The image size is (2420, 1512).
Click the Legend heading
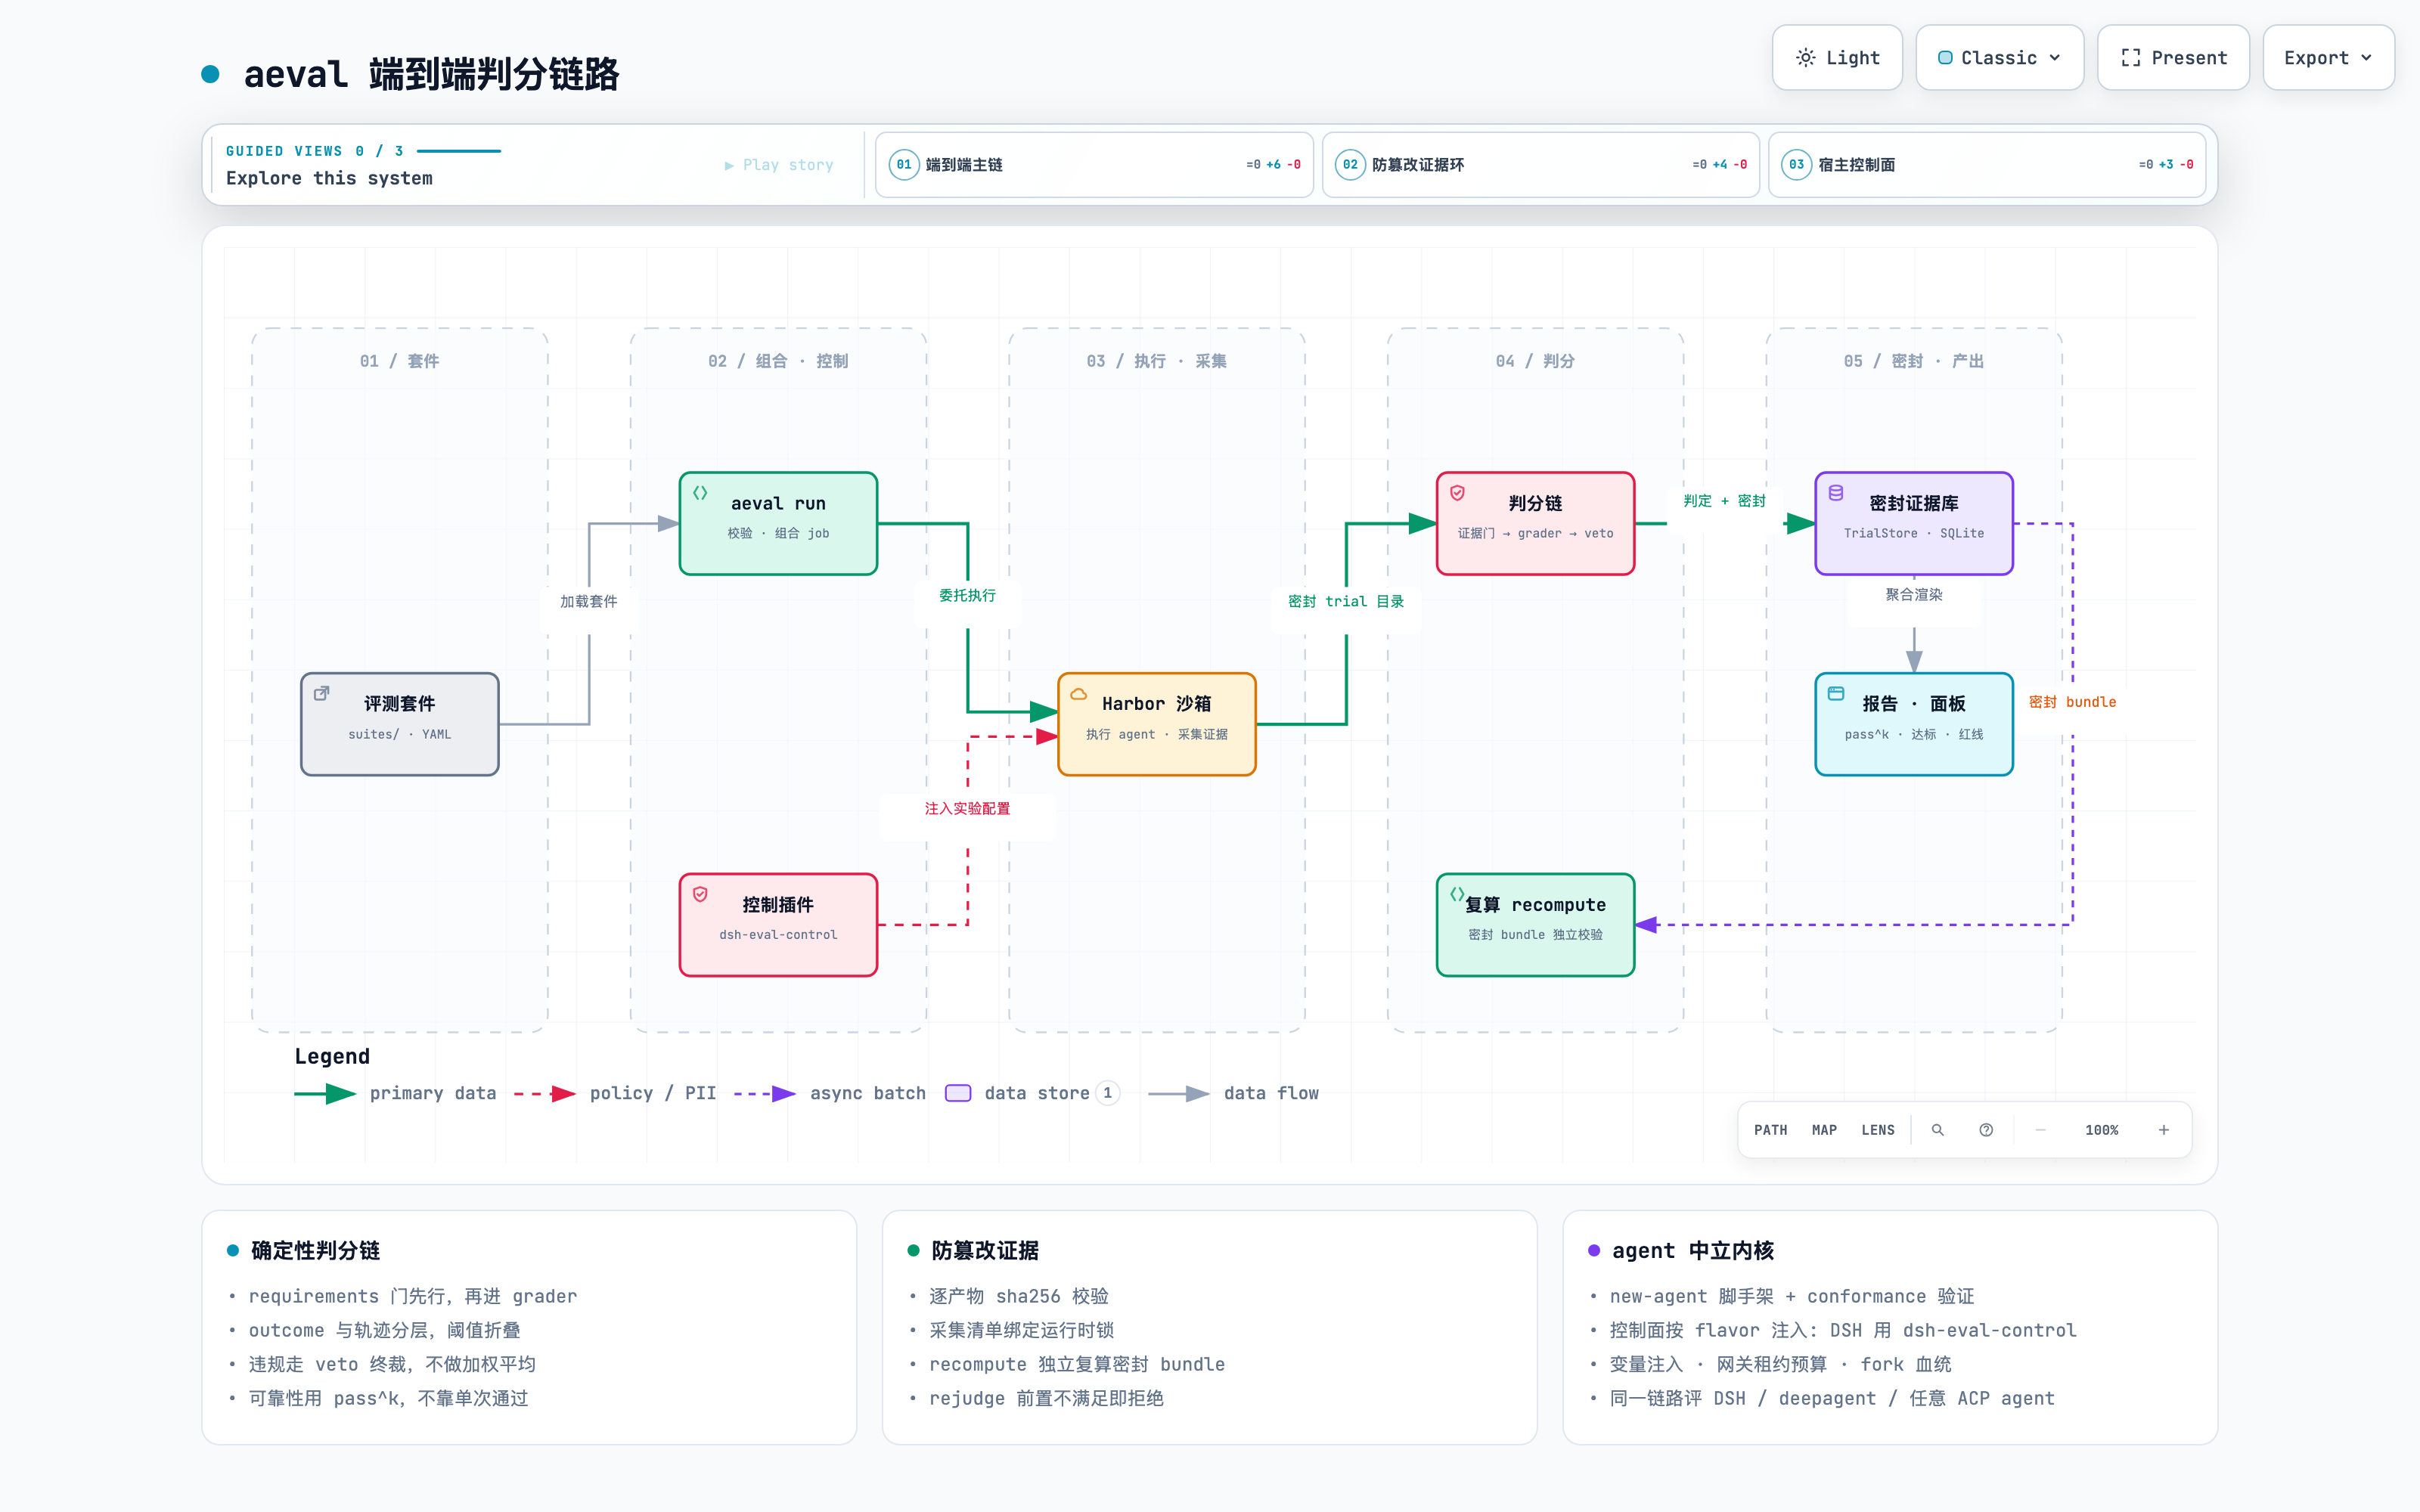point(332,1057)
